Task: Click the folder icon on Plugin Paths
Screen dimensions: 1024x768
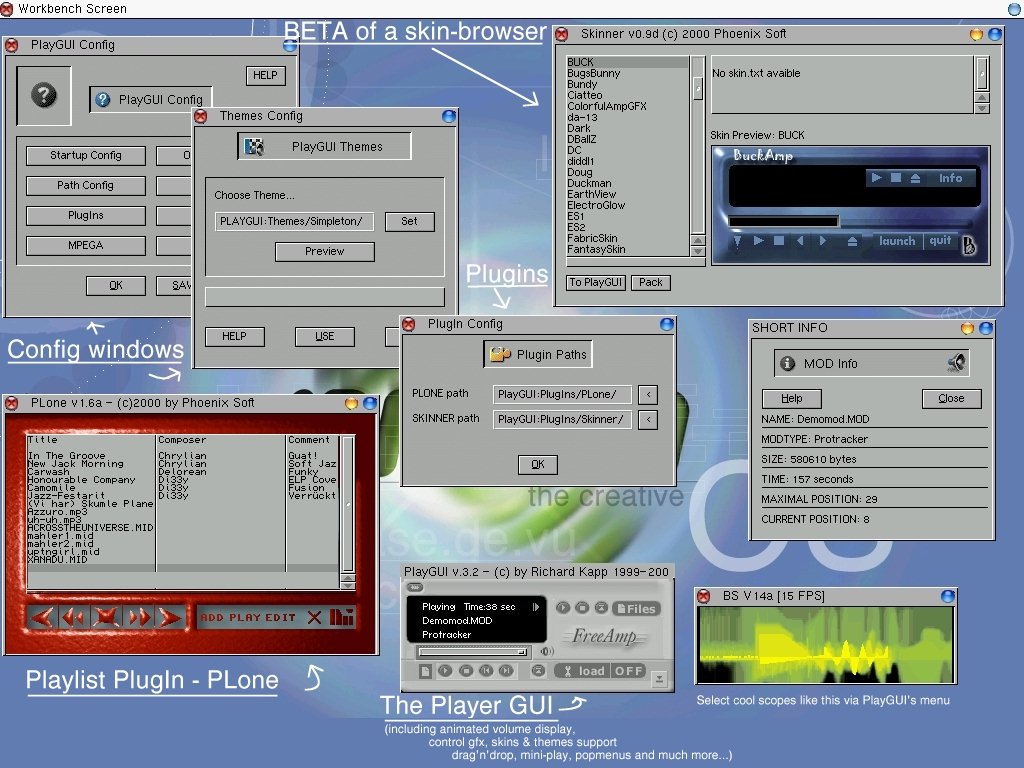Action: click(500, 354)
